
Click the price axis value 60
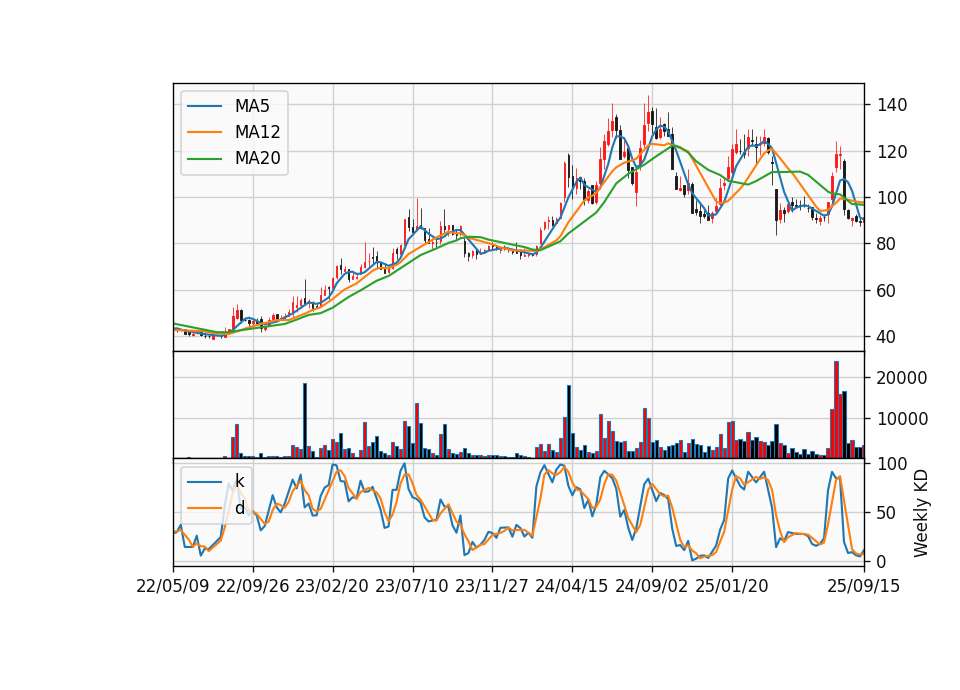point(887,291)
